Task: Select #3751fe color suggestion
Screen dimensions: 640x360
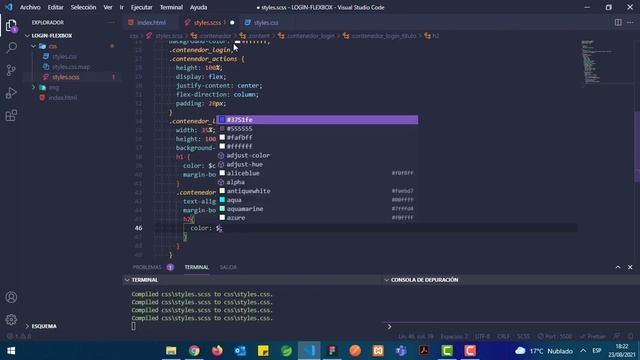Action: click(x=317, y=120)
